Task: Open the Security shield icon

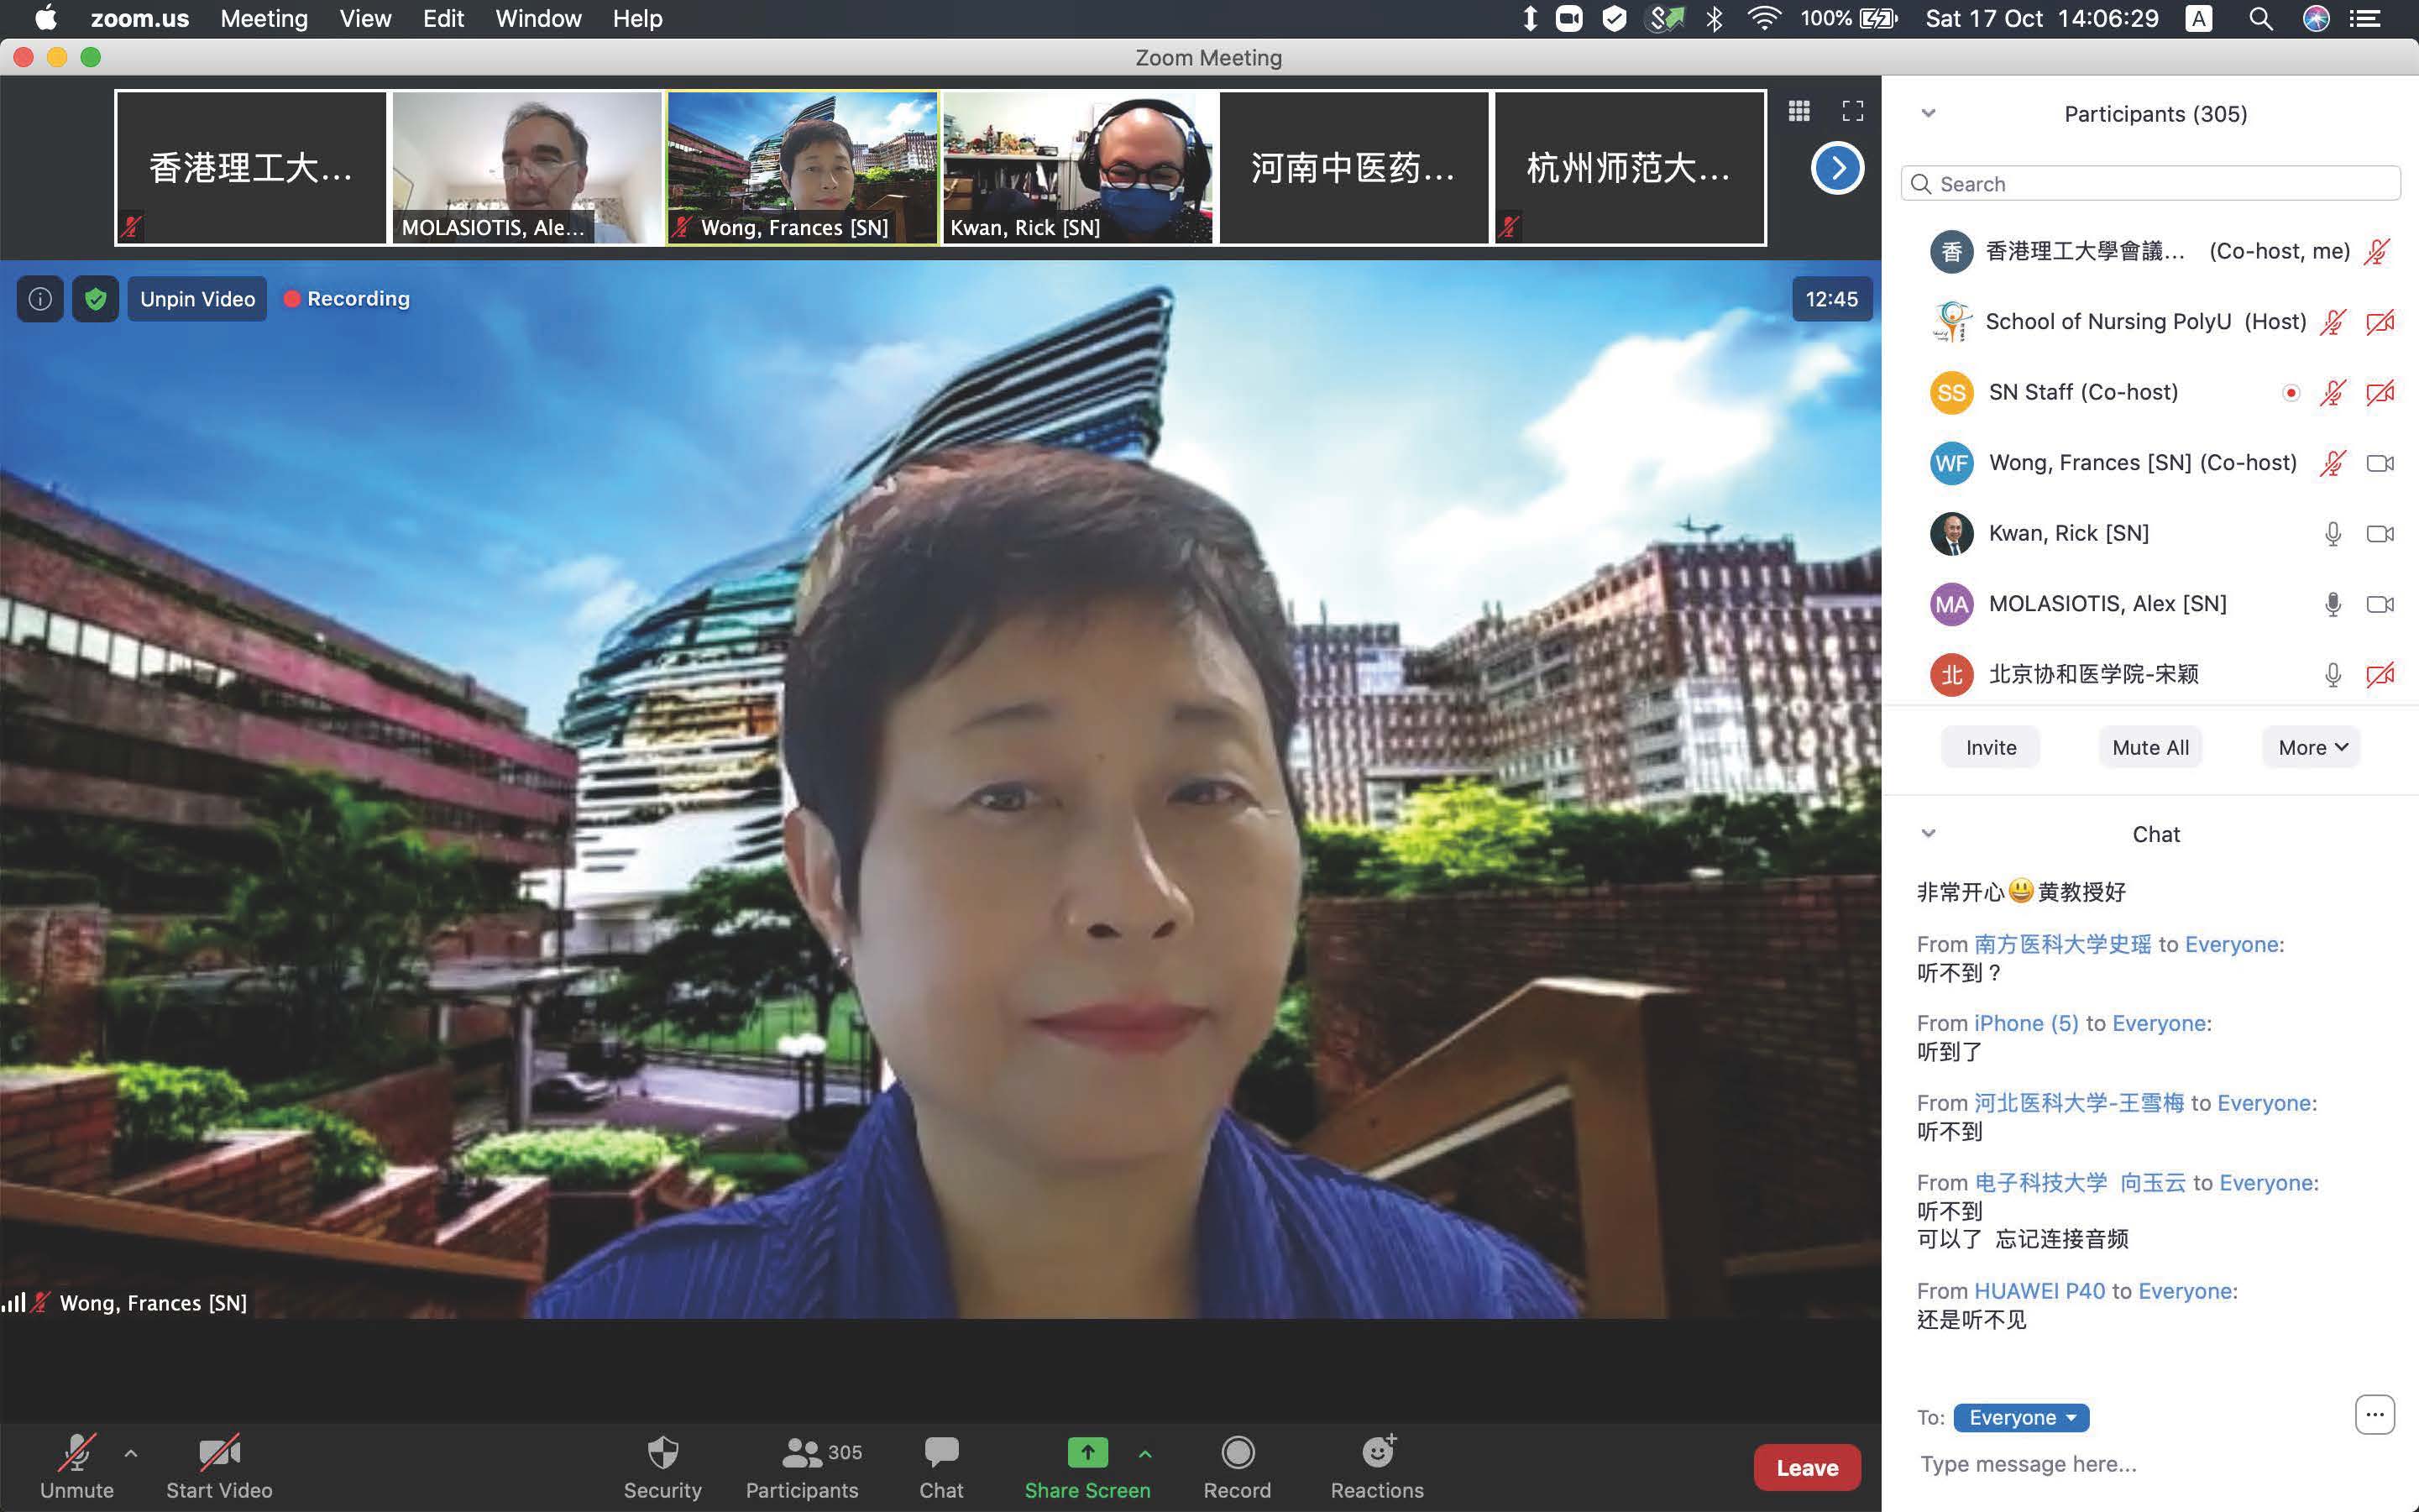Action: pyautogui.click(x=662, y=1453)
